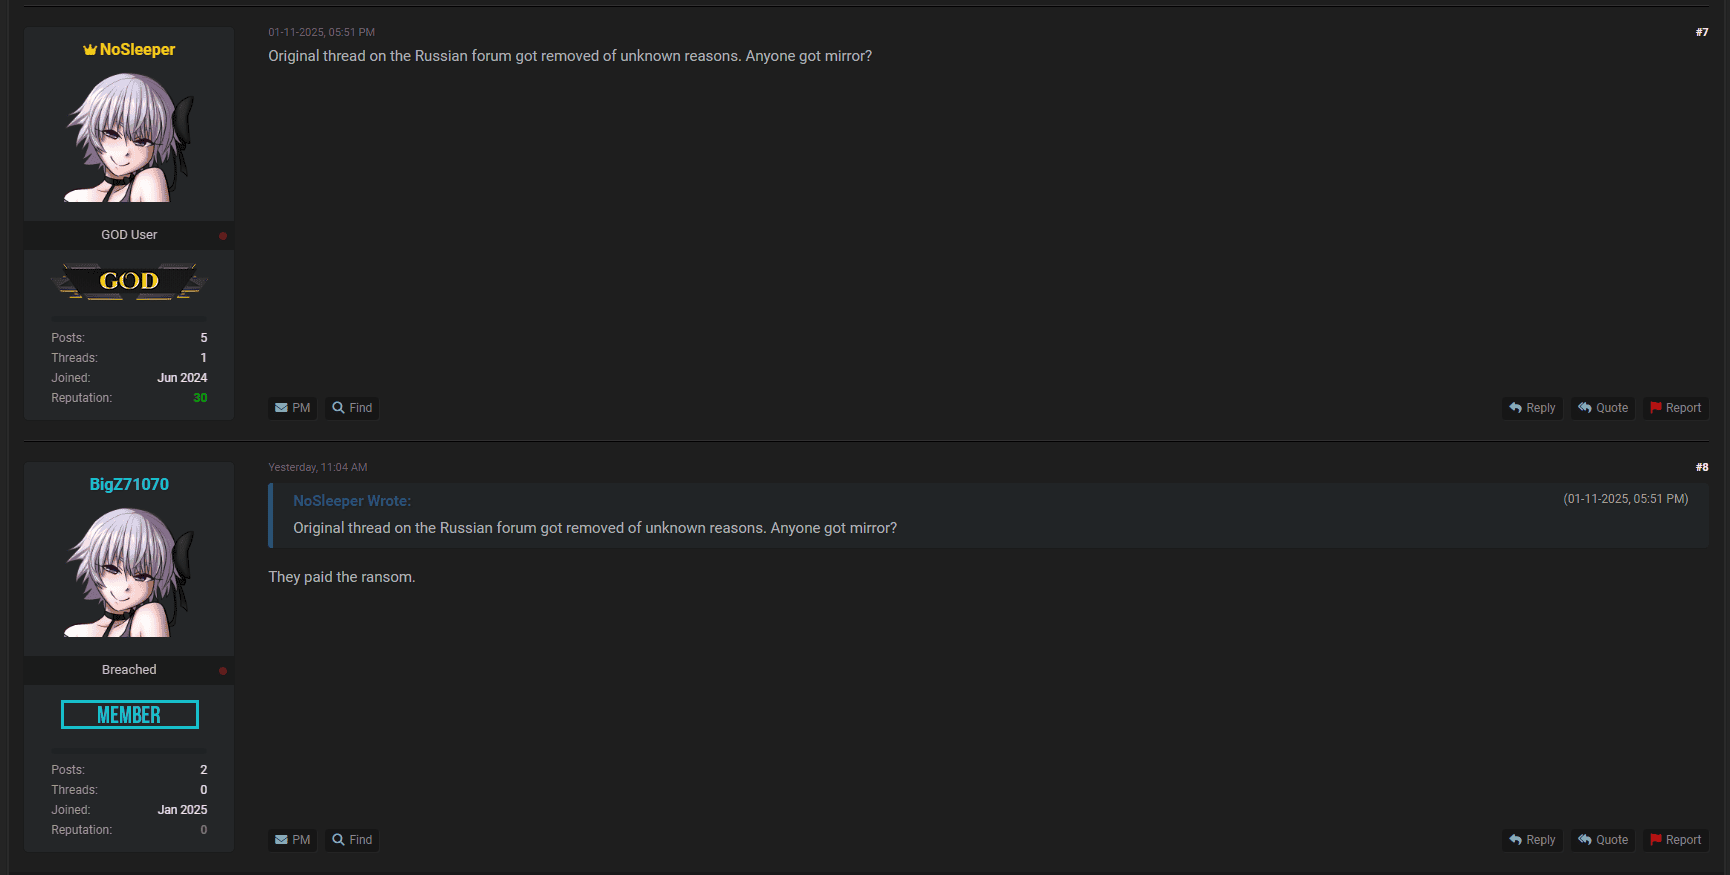Click NoSleeper's reputation value 30
The width and height of the screenshot is (1730, 875).
(x=200, y=398)
